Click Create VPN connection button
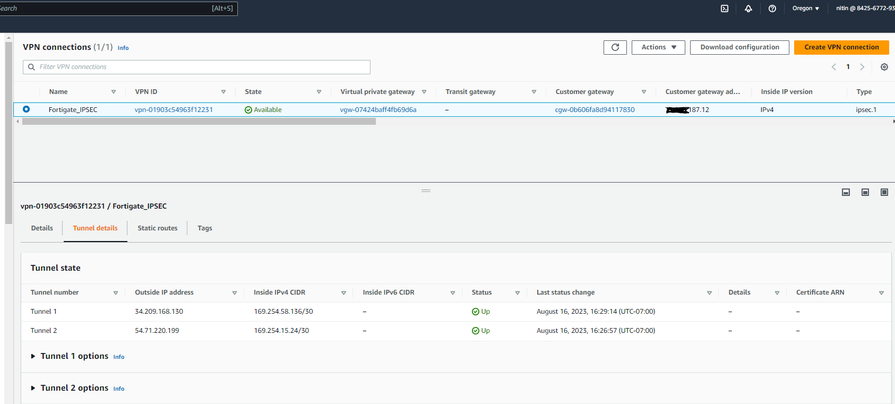 (841, 47)
